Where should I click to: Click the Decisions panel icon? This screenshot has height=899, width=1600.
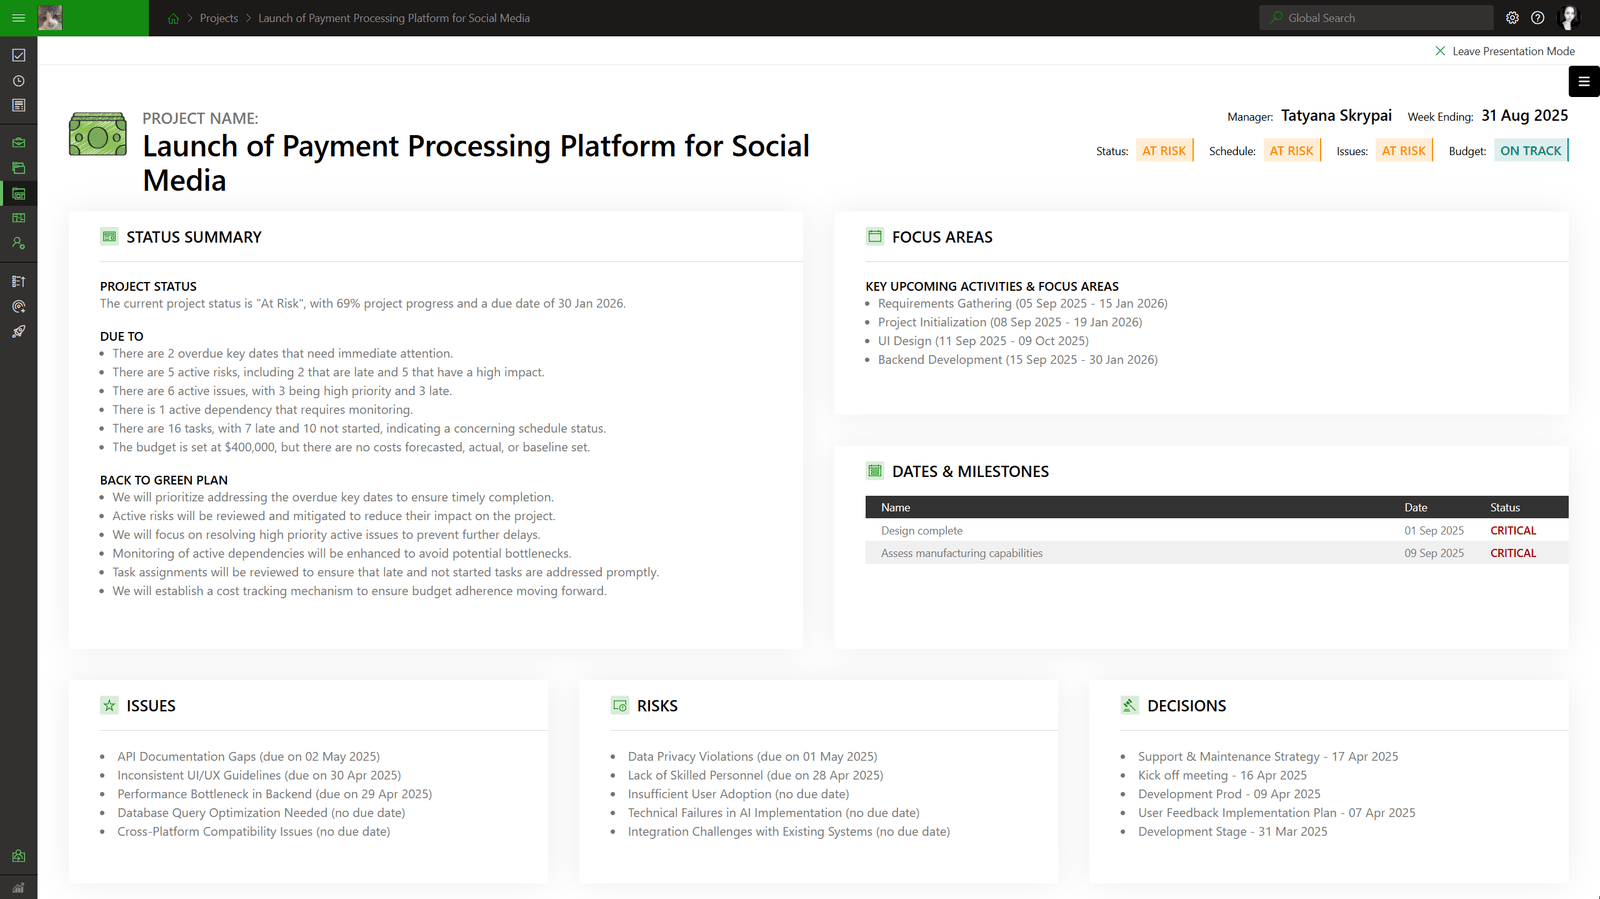(1130, 706)
